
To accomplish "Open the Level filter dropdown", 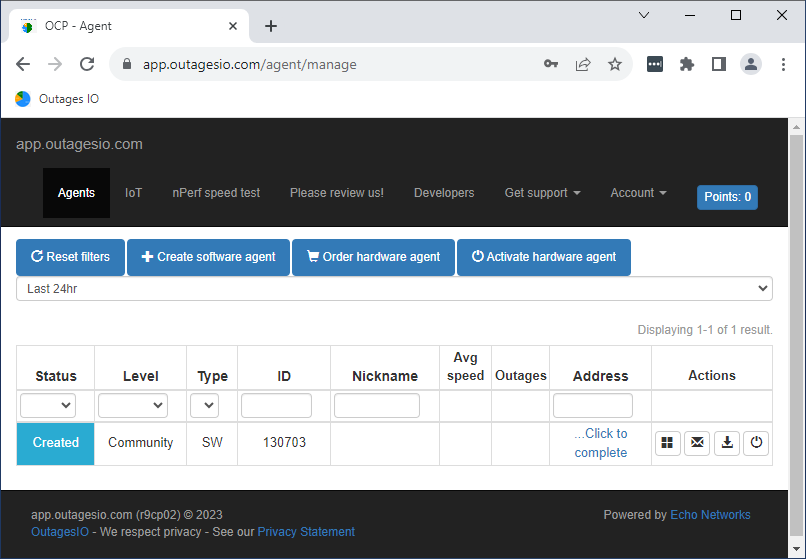I will click(133, 405).
